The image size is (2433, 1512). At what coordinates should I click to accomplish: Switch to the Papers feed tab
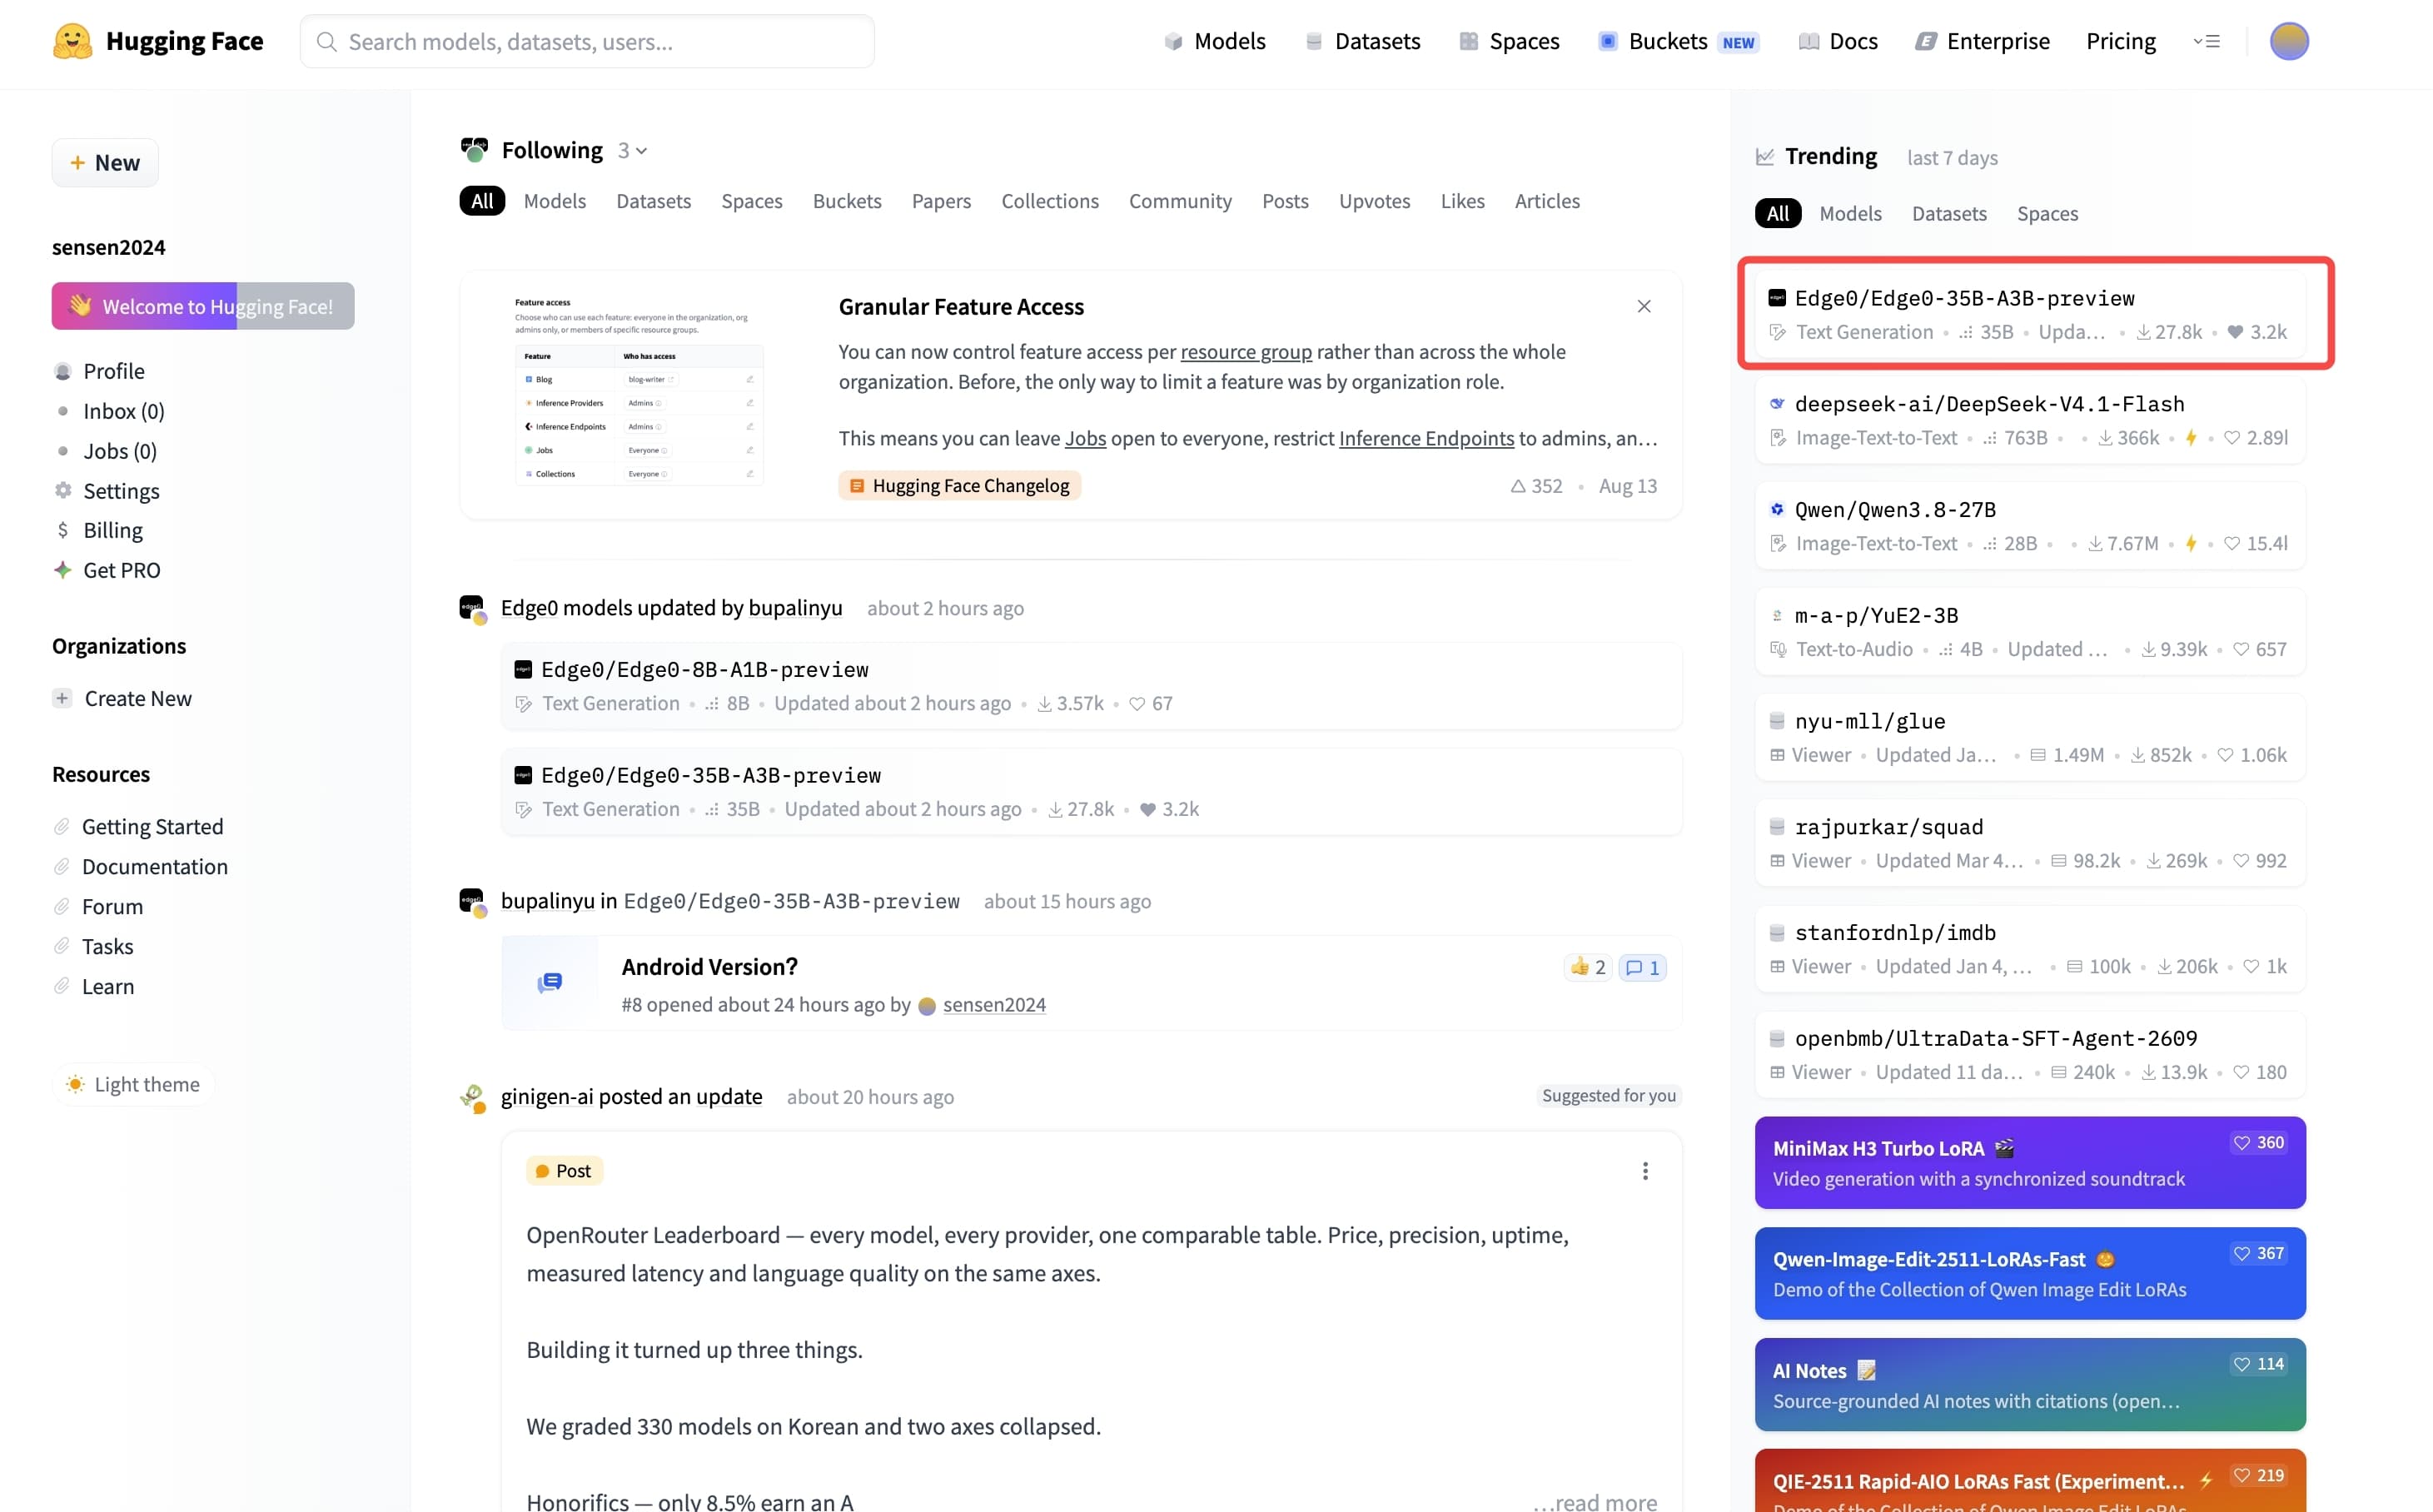click(941, 201)
